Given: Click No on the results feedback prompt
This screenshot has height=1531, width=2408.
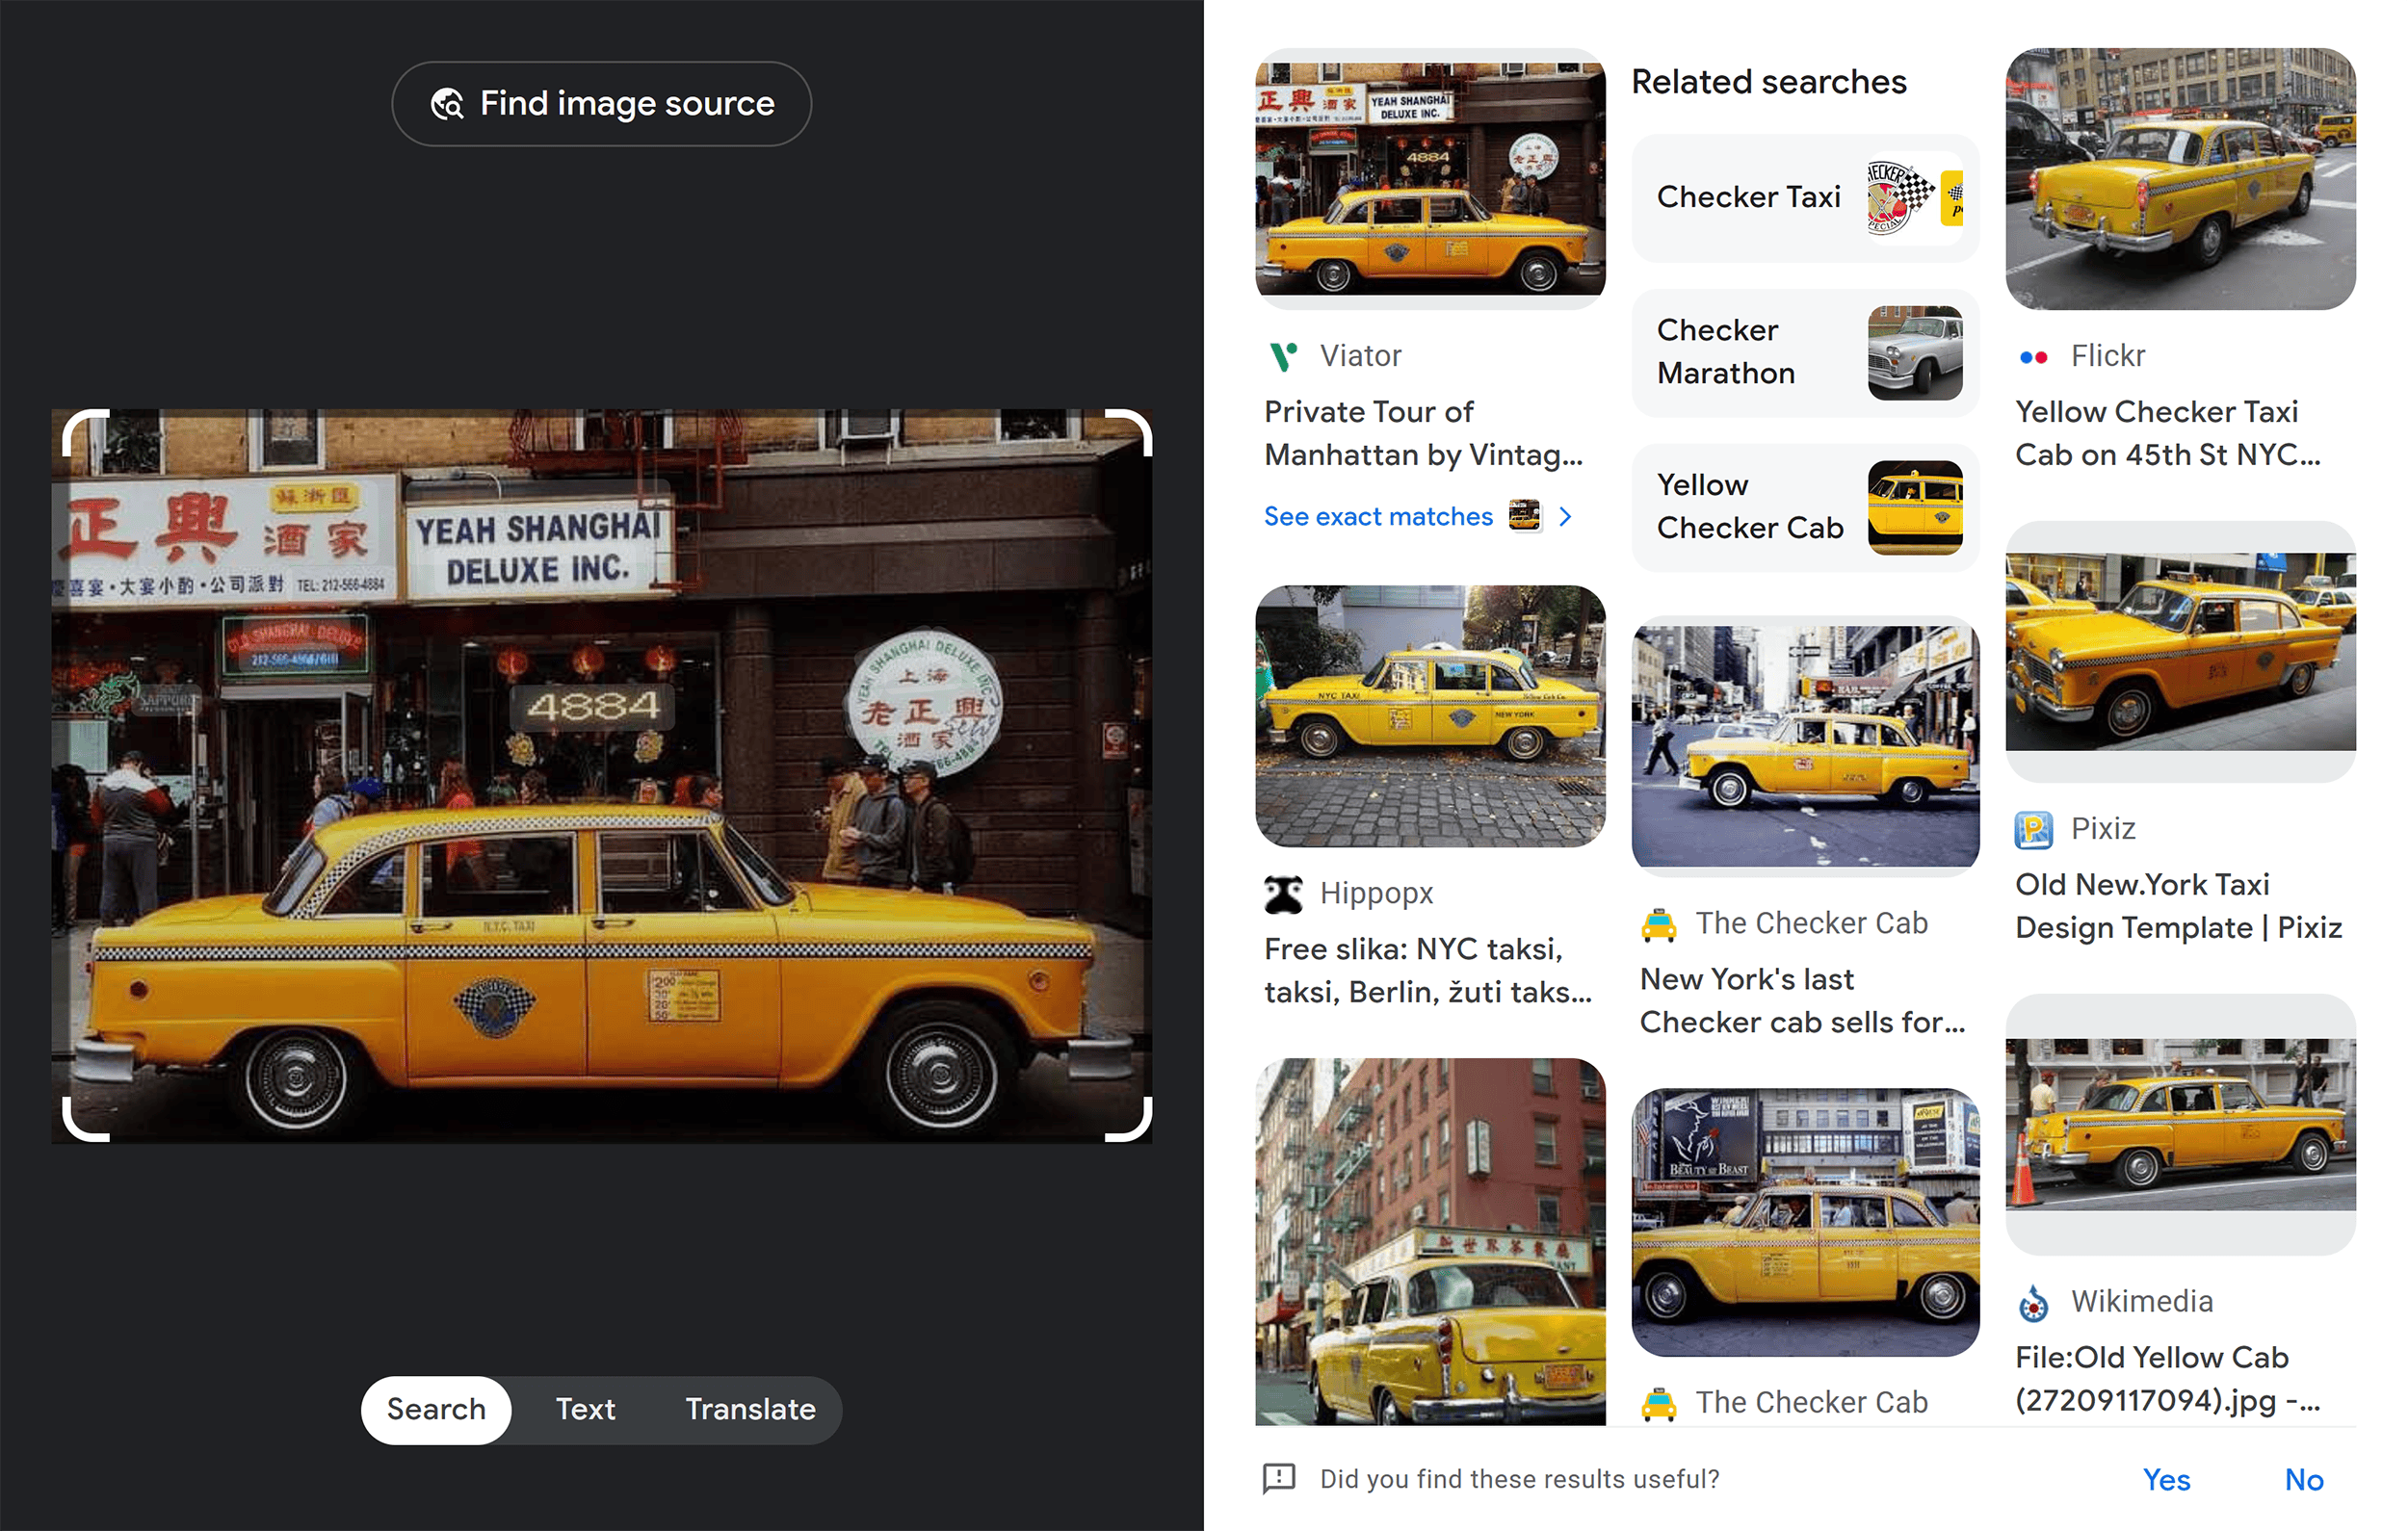Looking at the screenshot, I should click(2304, 1480).
